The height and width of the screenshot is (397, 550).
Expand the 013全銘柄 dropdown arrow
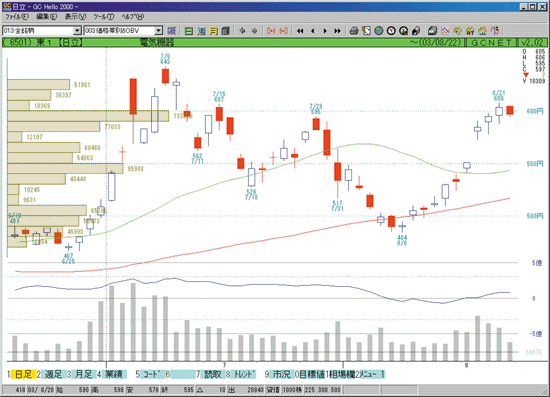77,31
